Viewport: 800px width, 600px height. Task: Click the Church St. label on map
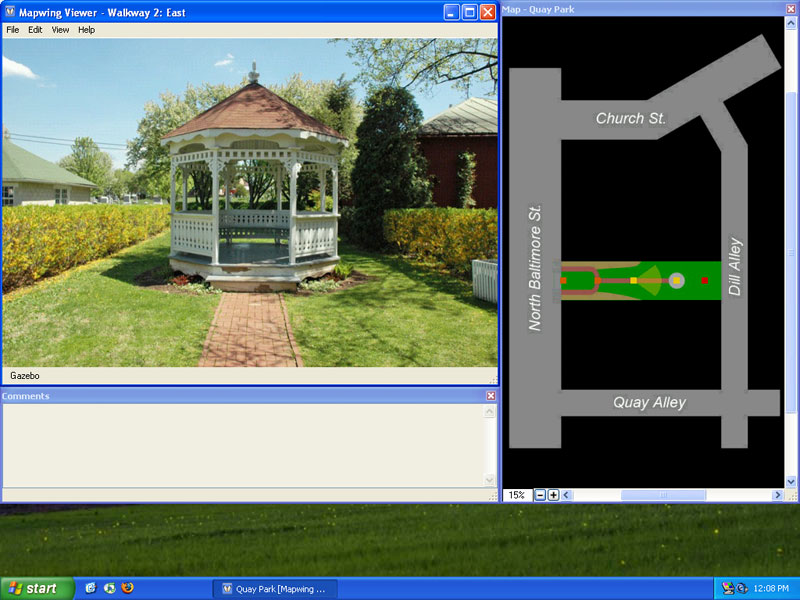click(631, 118)
